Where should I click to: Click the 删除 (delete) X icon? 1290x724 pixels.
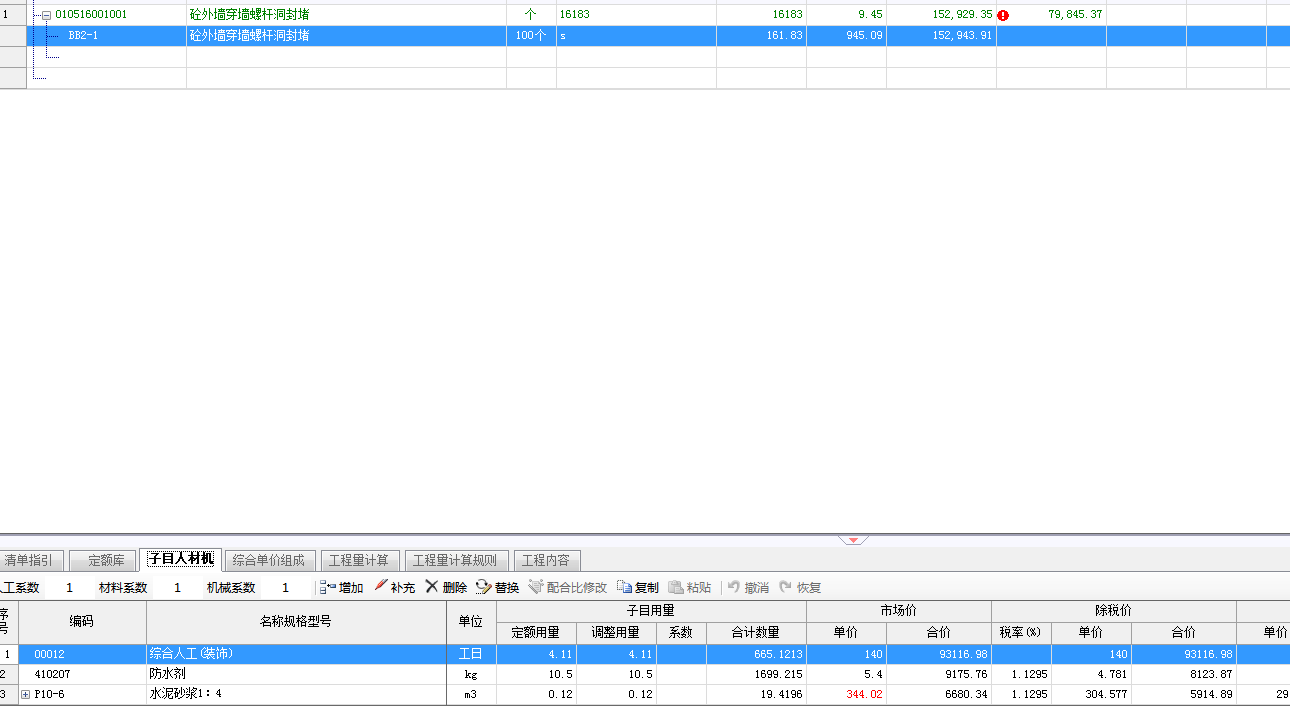[432, 587]
